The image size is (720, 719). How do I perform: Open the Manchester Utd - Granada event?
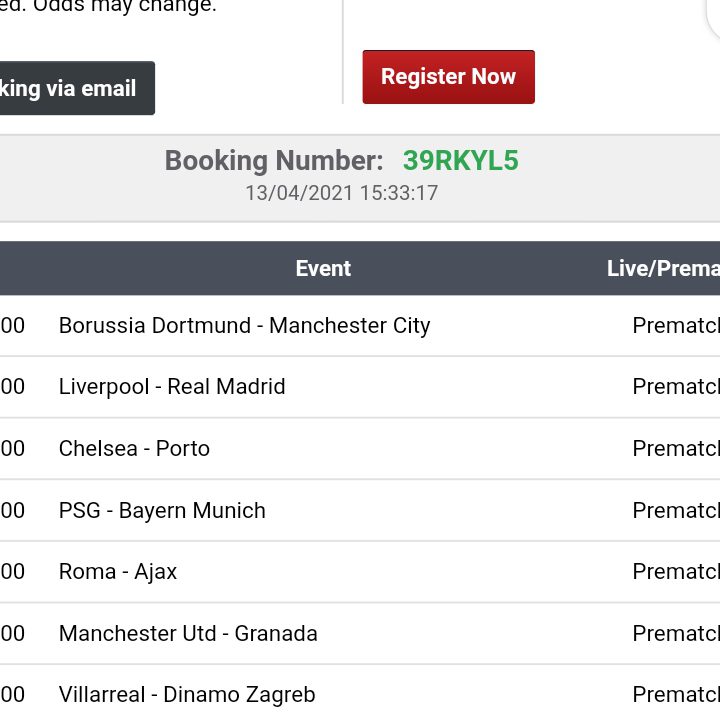pyautogui.click(x=188, y=634)
